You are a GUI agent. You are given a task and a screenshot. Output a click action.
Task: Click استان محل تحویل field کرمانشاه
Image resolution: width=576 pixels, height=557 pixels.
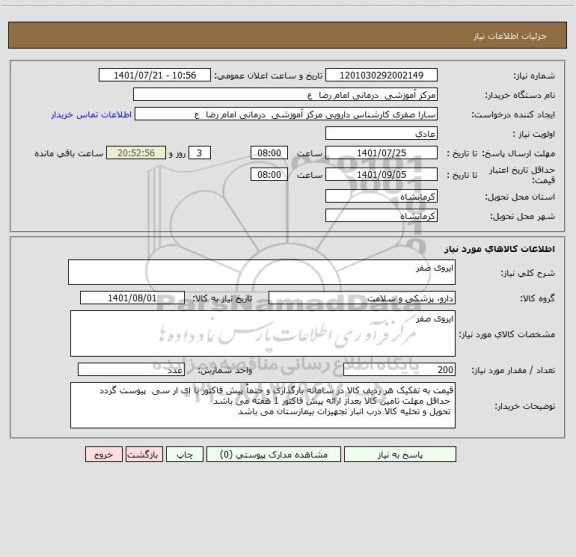[381, 196]
